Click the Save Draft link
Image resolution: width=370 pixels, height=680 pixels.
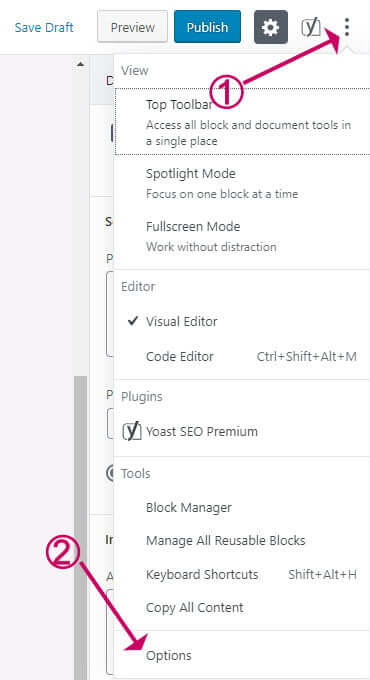click(44, 27)
